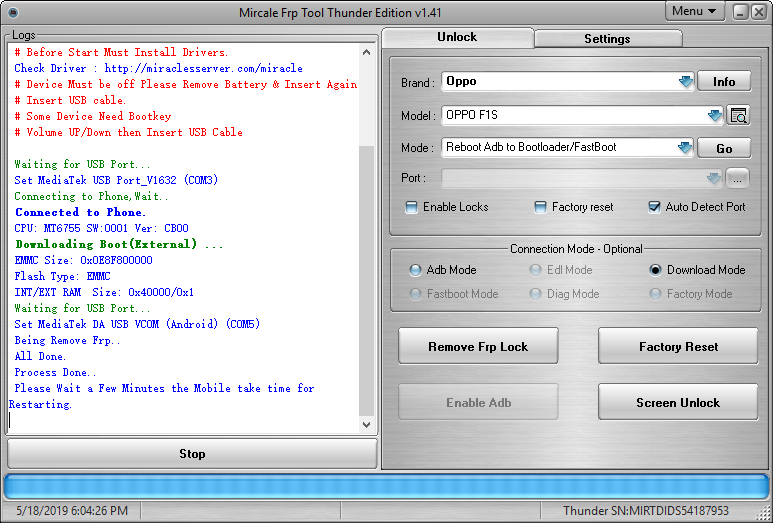Viewport: 773px width, 523px height.
Task: Toggle the Factory reset checkbox
Action: (x=540, y=207)
